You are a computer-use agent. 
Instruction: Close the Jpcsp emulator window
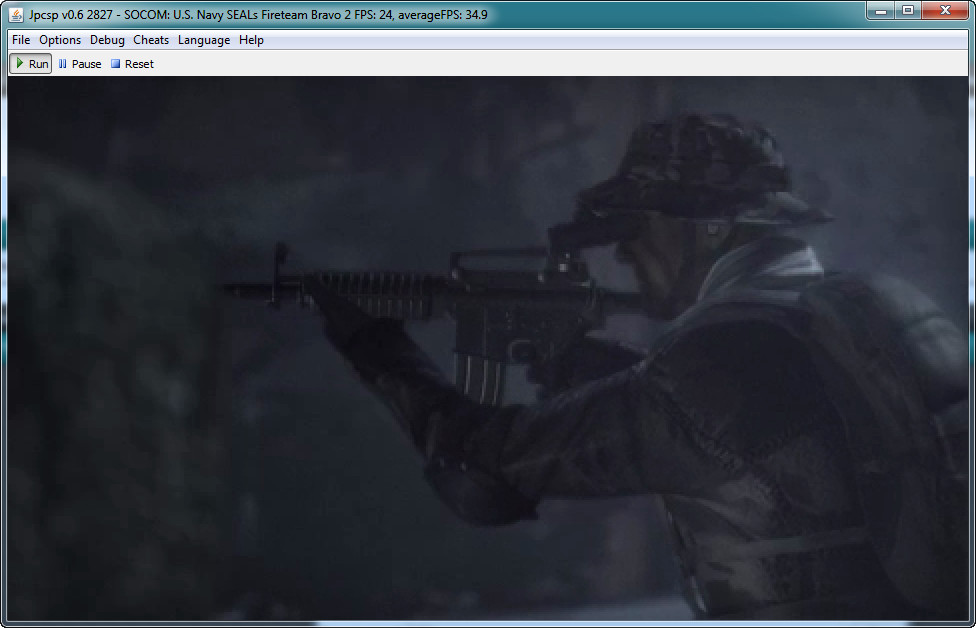pyautogui.click(x=945, y=11)
